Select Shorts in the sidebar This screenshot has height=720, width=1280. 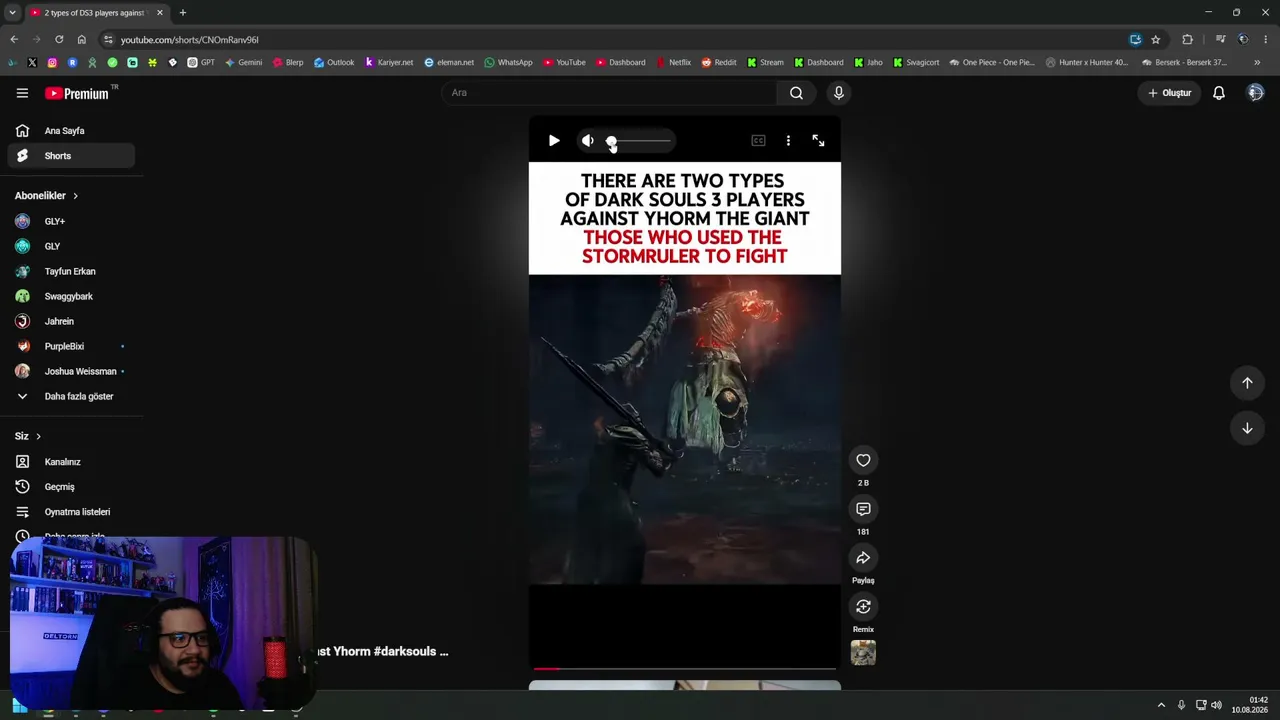71,156
